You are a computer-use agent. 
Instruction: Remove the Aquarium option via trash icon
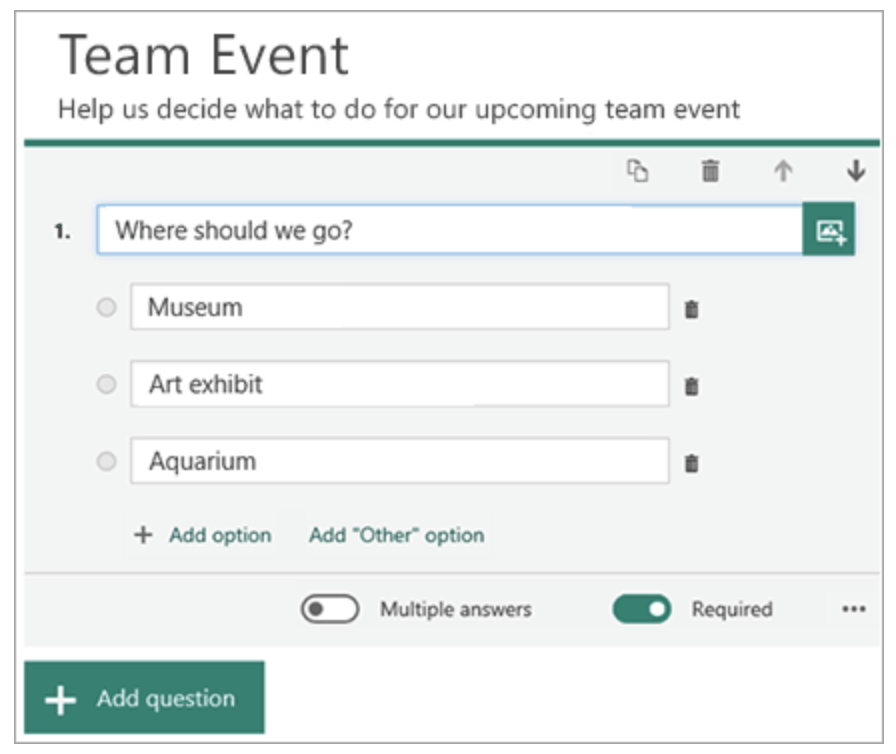691,463
